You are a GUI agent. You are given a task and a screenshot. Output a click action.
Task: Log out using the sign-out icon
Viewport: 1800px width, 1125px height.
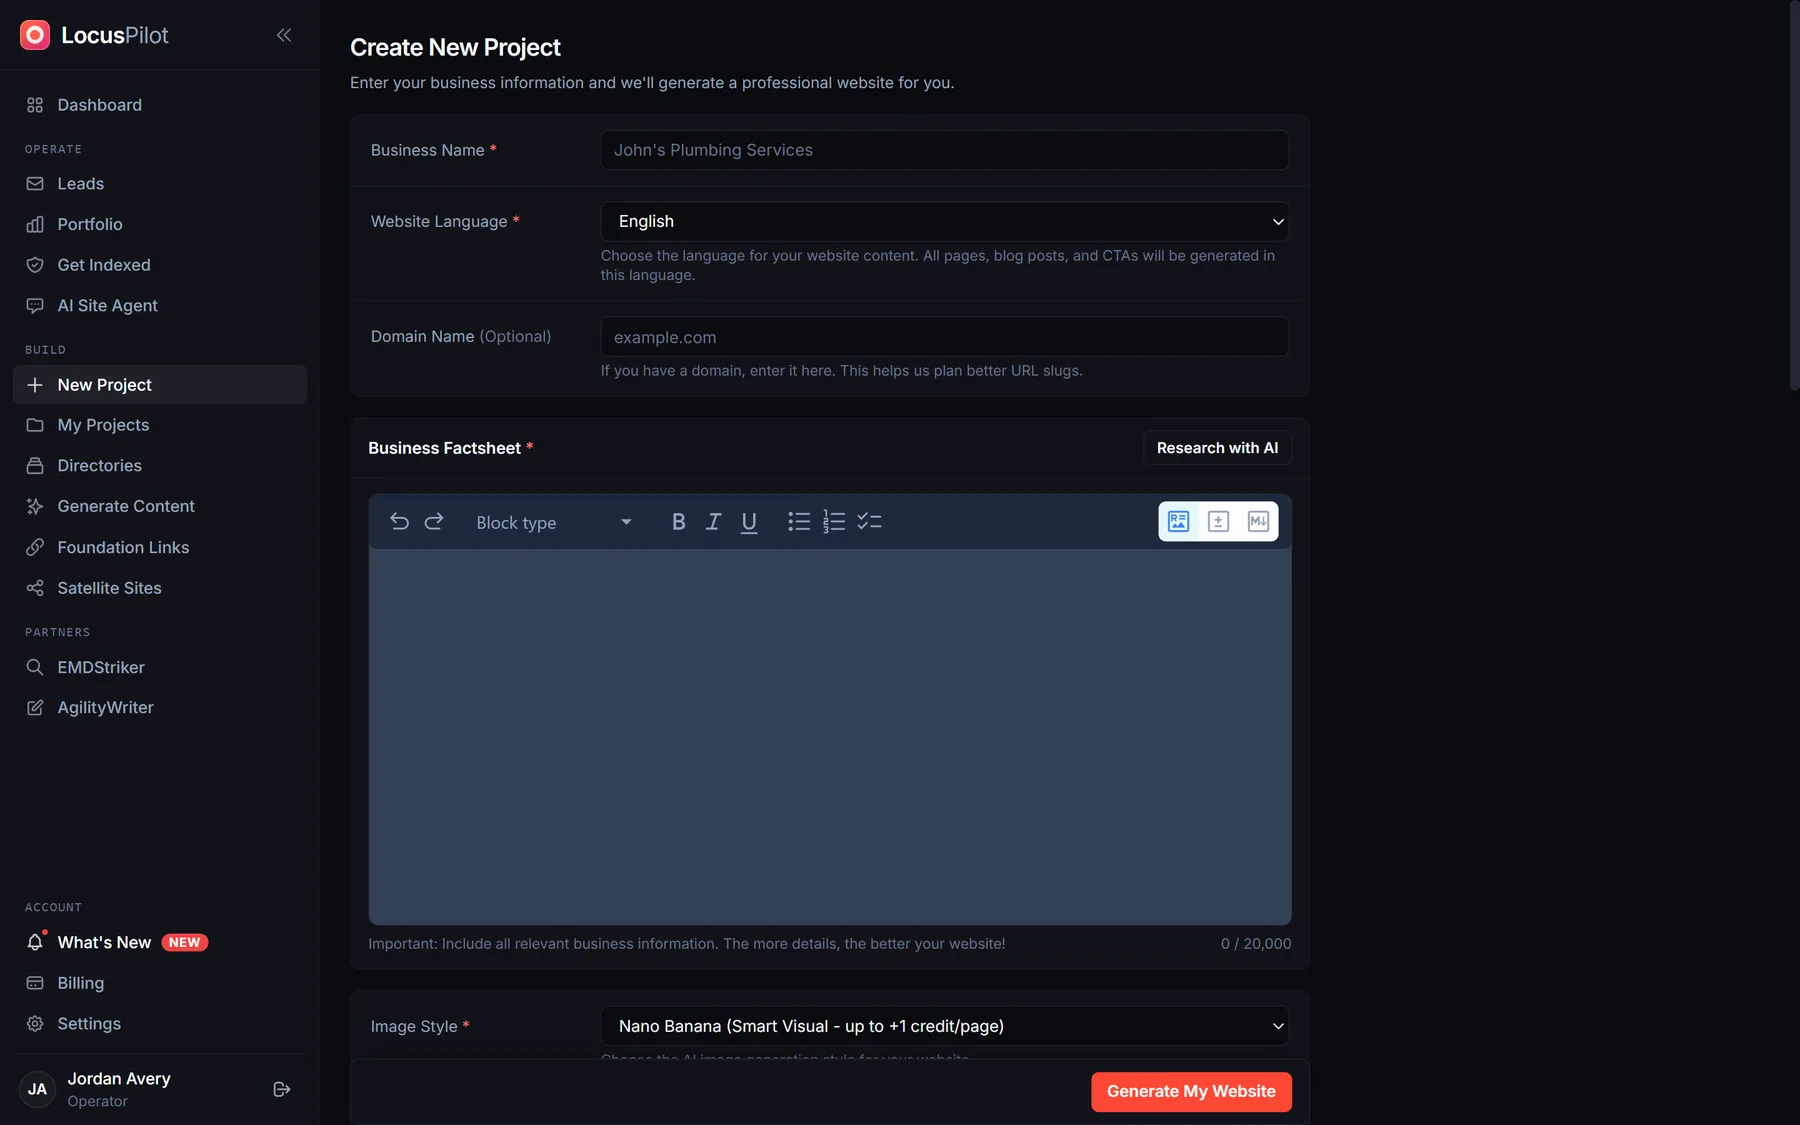pyautogui.click(x=282, y=1089)
